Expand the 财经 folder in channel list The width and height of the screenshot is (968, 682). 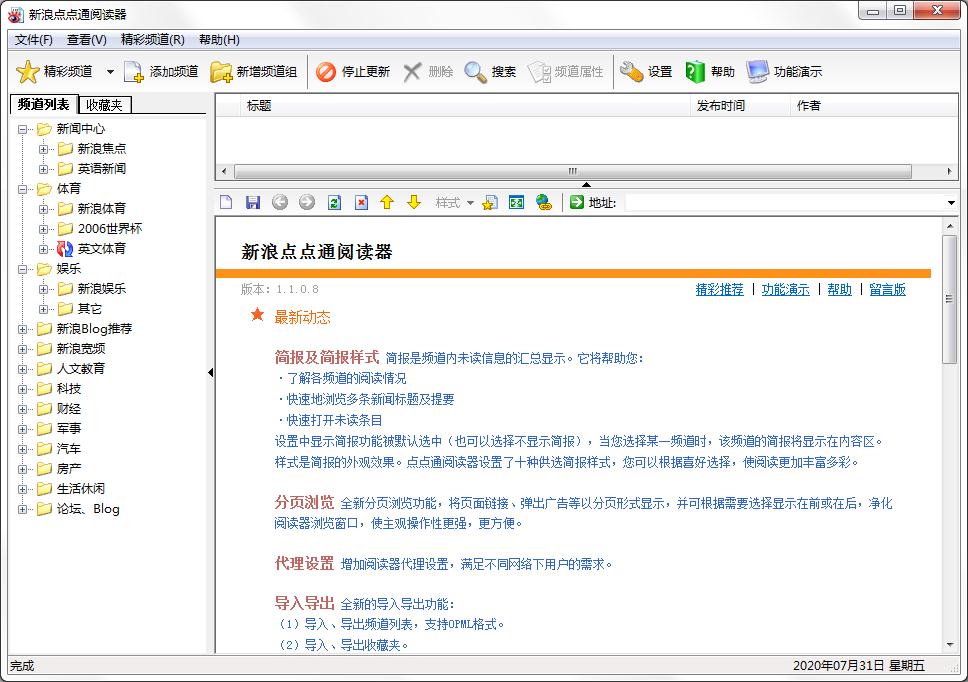click(23, 409)
